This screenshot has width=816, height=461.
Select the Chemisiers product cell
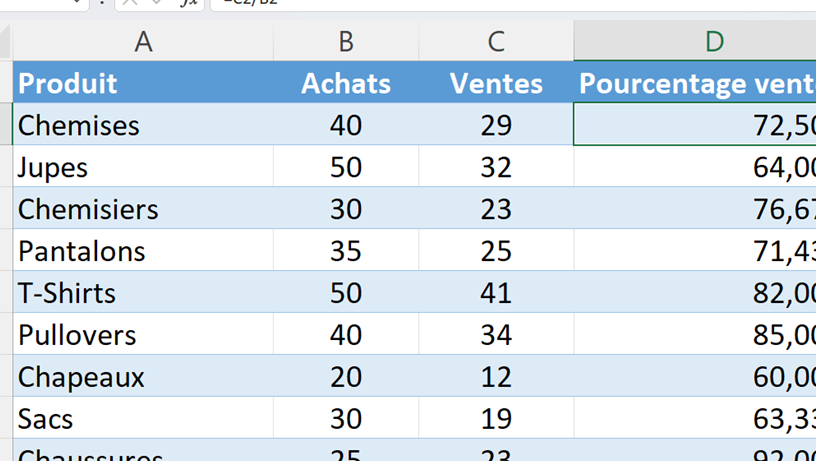[143, 209]
